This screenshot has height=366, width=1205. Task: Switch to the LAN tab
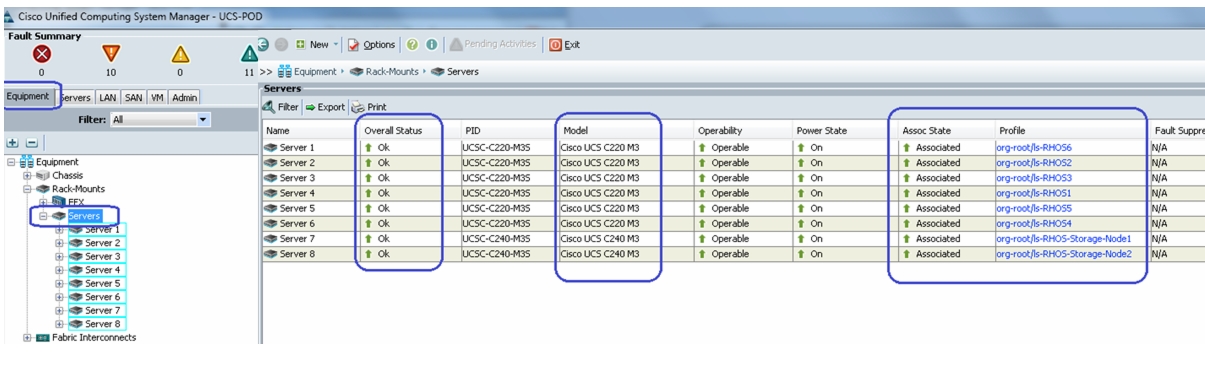pyautogui.click(x=108, y=97)
